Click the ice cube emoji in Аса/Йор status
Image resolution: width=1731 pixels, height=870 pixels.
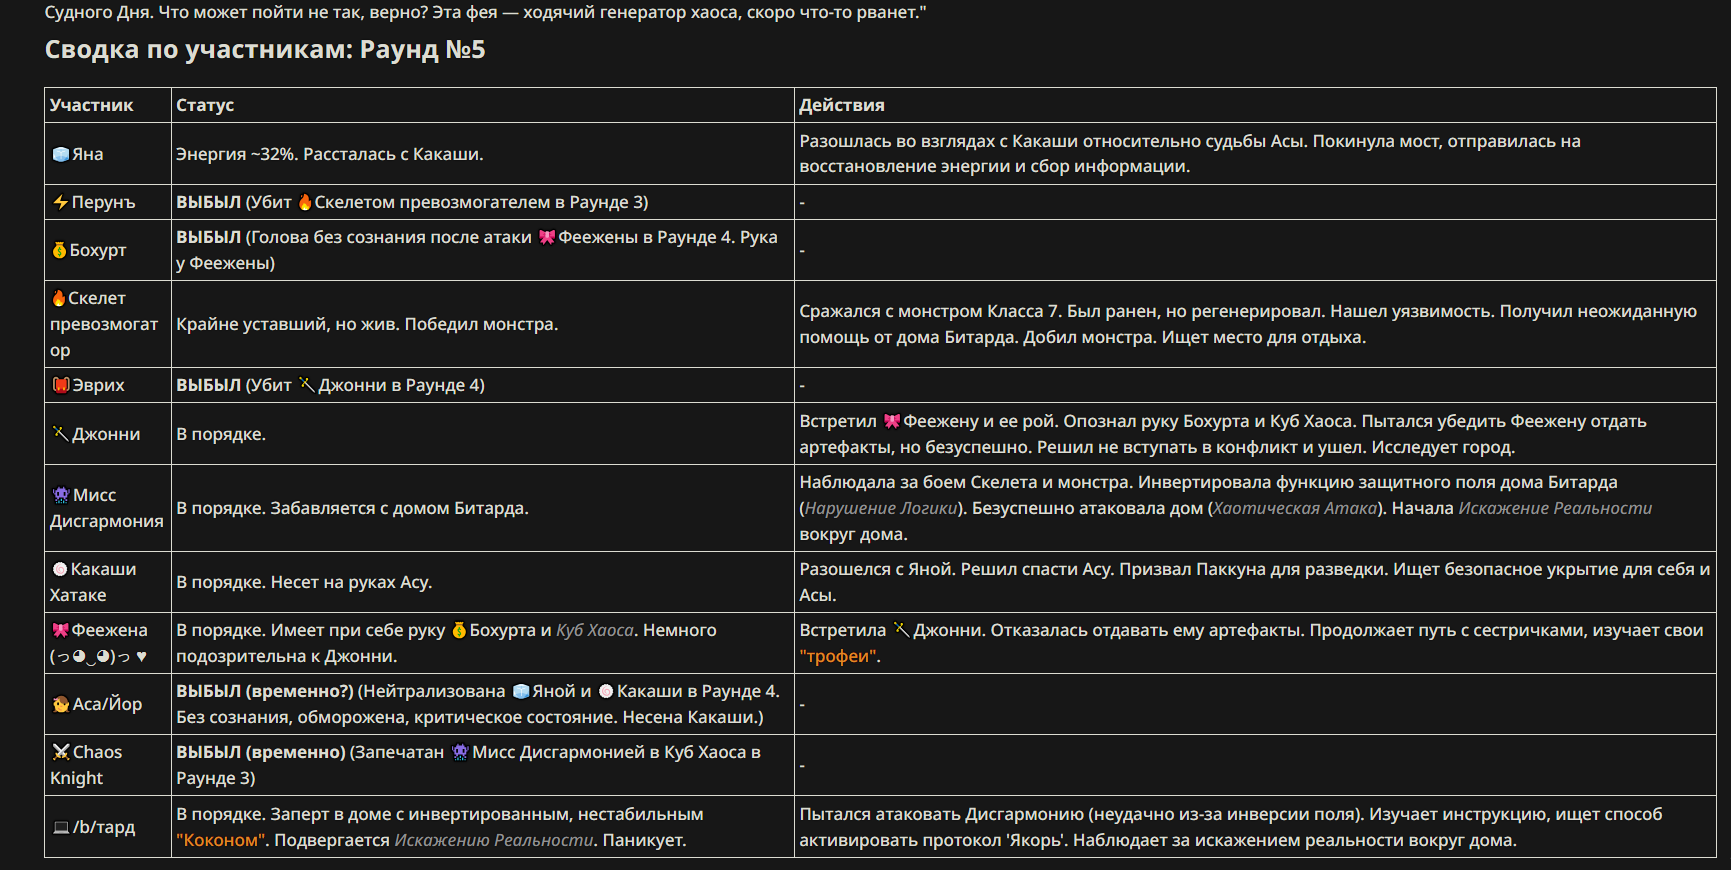pos(521,691)
